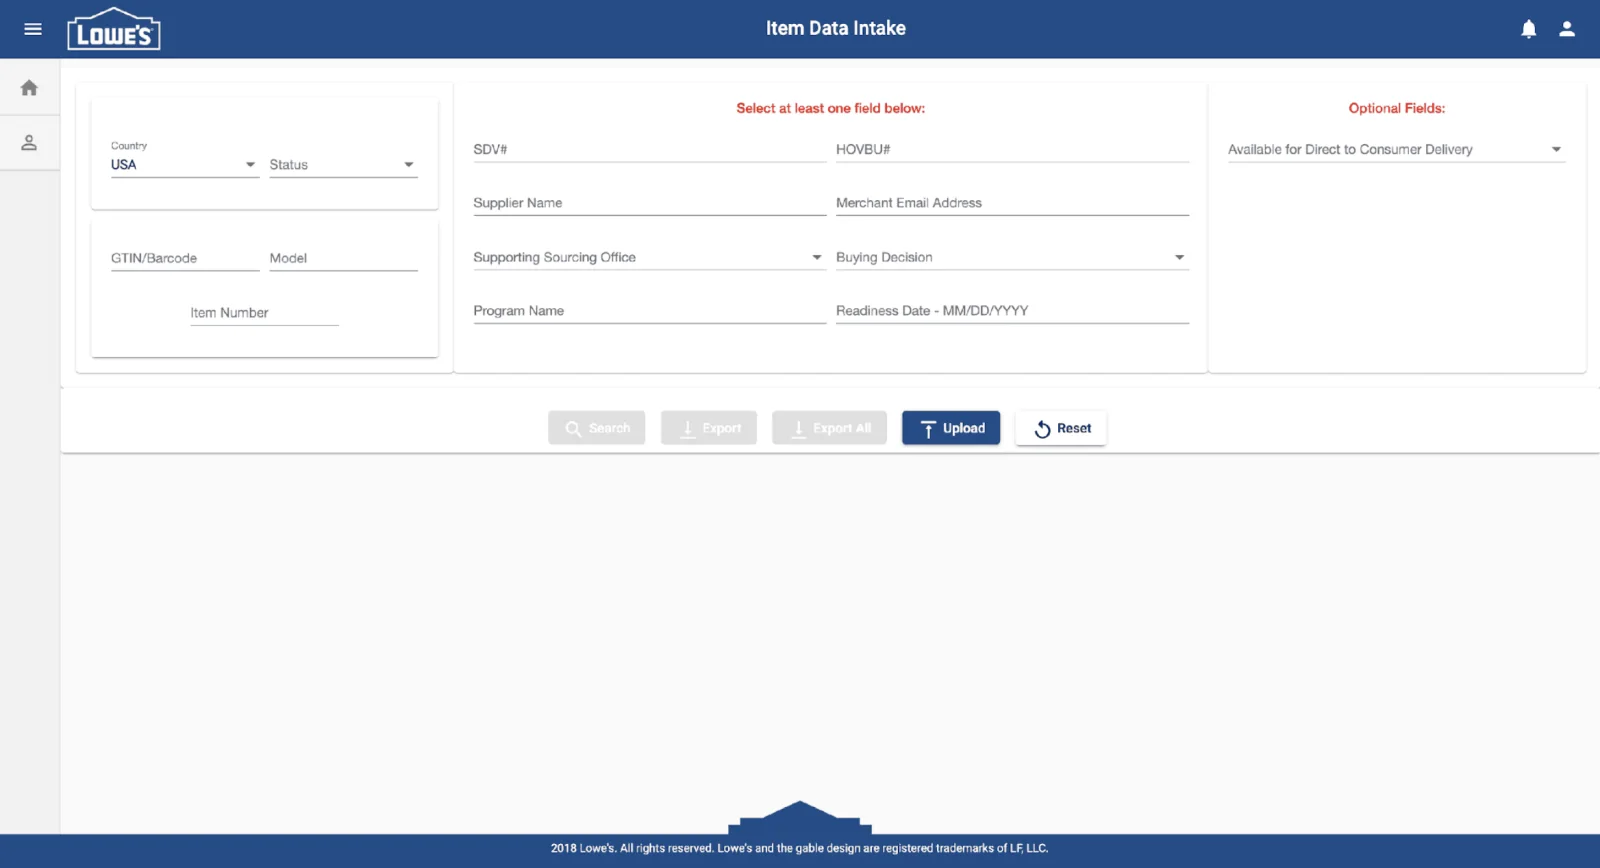The height and width of the screenshot is (868, 1600).
Task: Open the user account icon in header
Action: click(1567, 29)
